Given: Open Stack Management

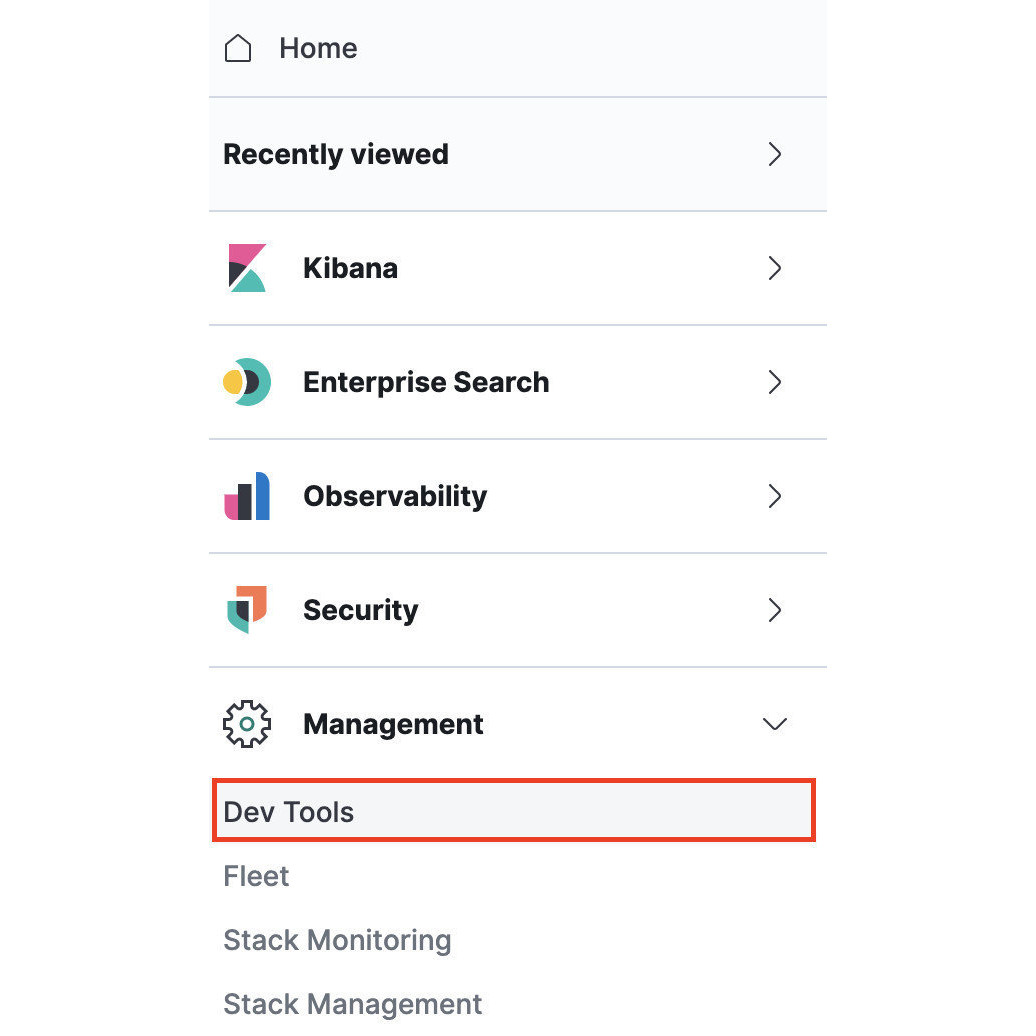Looking at the screenshot, I should (352, 1004).
